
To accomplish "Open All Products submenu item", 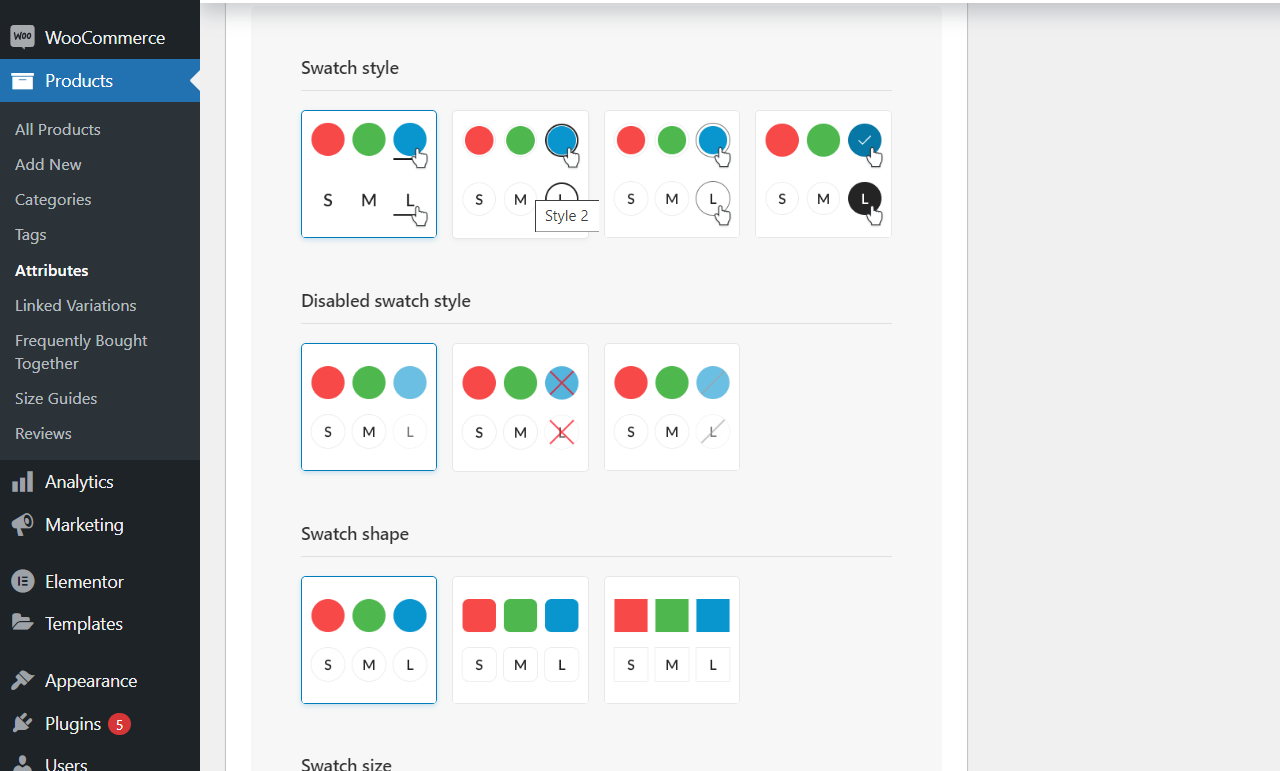I will (x=58, y=129).
